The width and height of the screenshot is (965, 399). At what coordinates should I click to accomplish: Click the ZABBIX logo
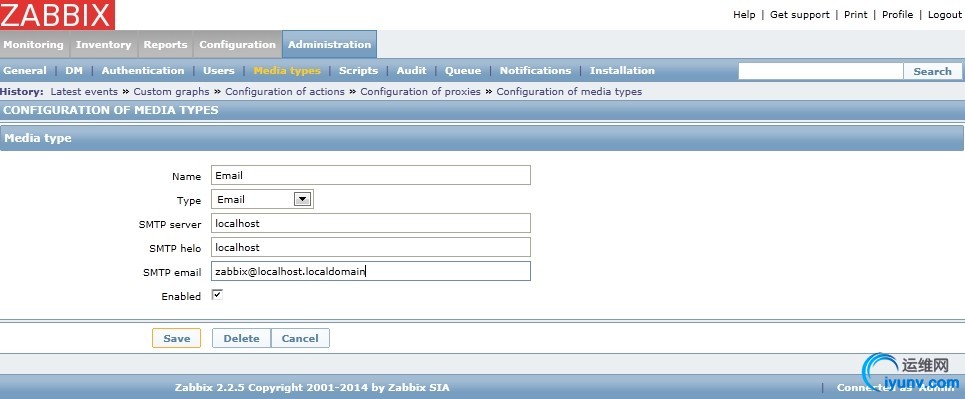(x=57, y=15)
